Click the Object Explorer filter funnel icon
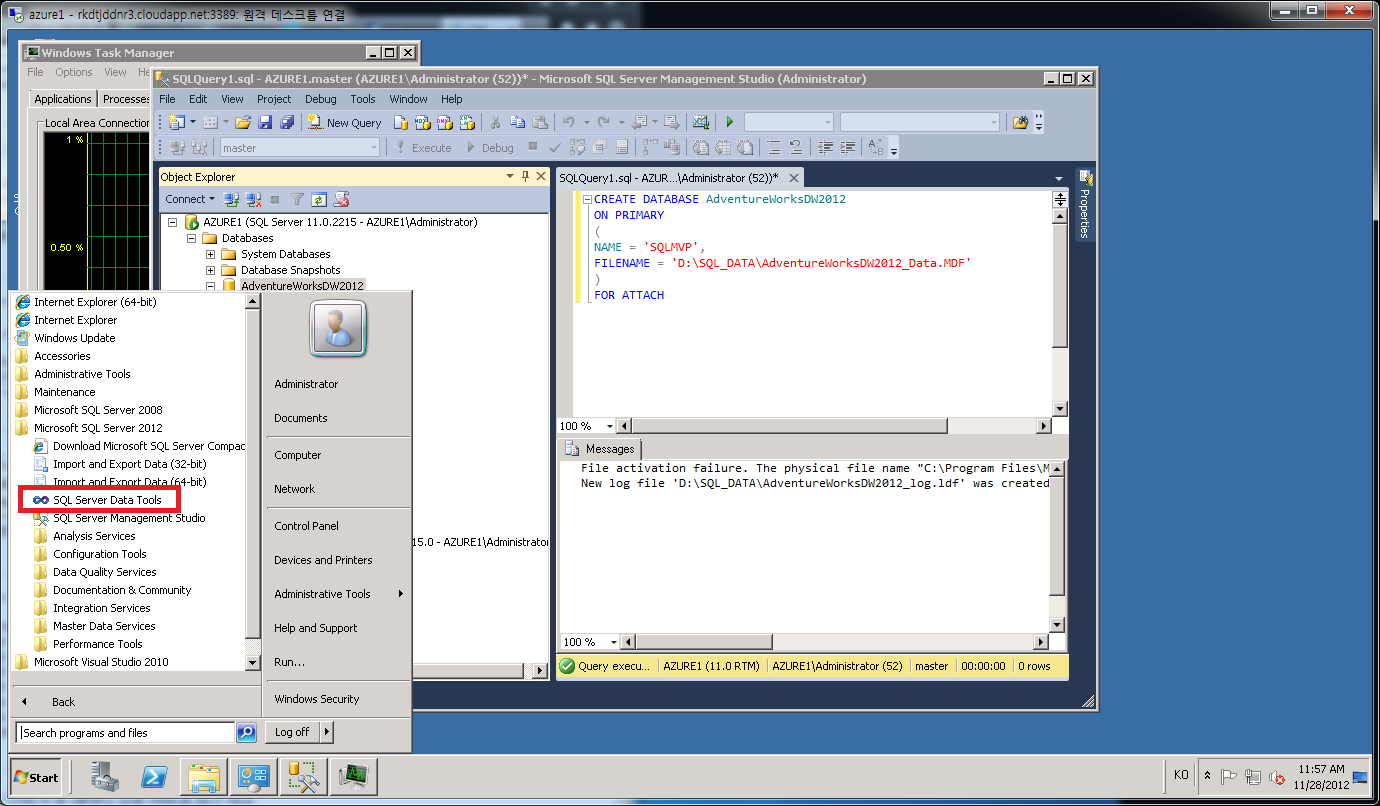 coord(297,199)
